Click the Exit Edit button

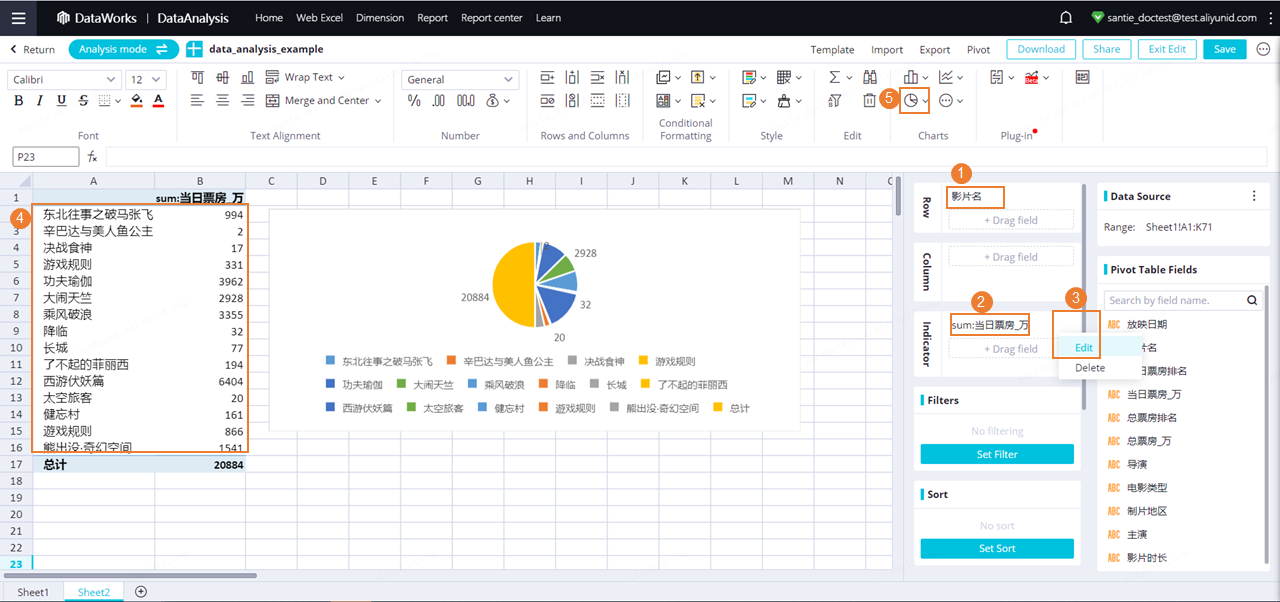click(1167, 49)
